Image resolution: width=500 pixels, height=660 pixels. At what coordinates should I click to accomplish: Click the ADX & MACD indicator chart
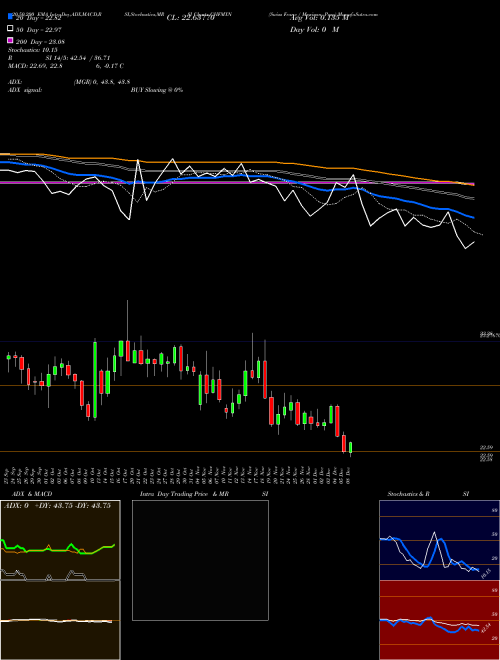(60, 580)
